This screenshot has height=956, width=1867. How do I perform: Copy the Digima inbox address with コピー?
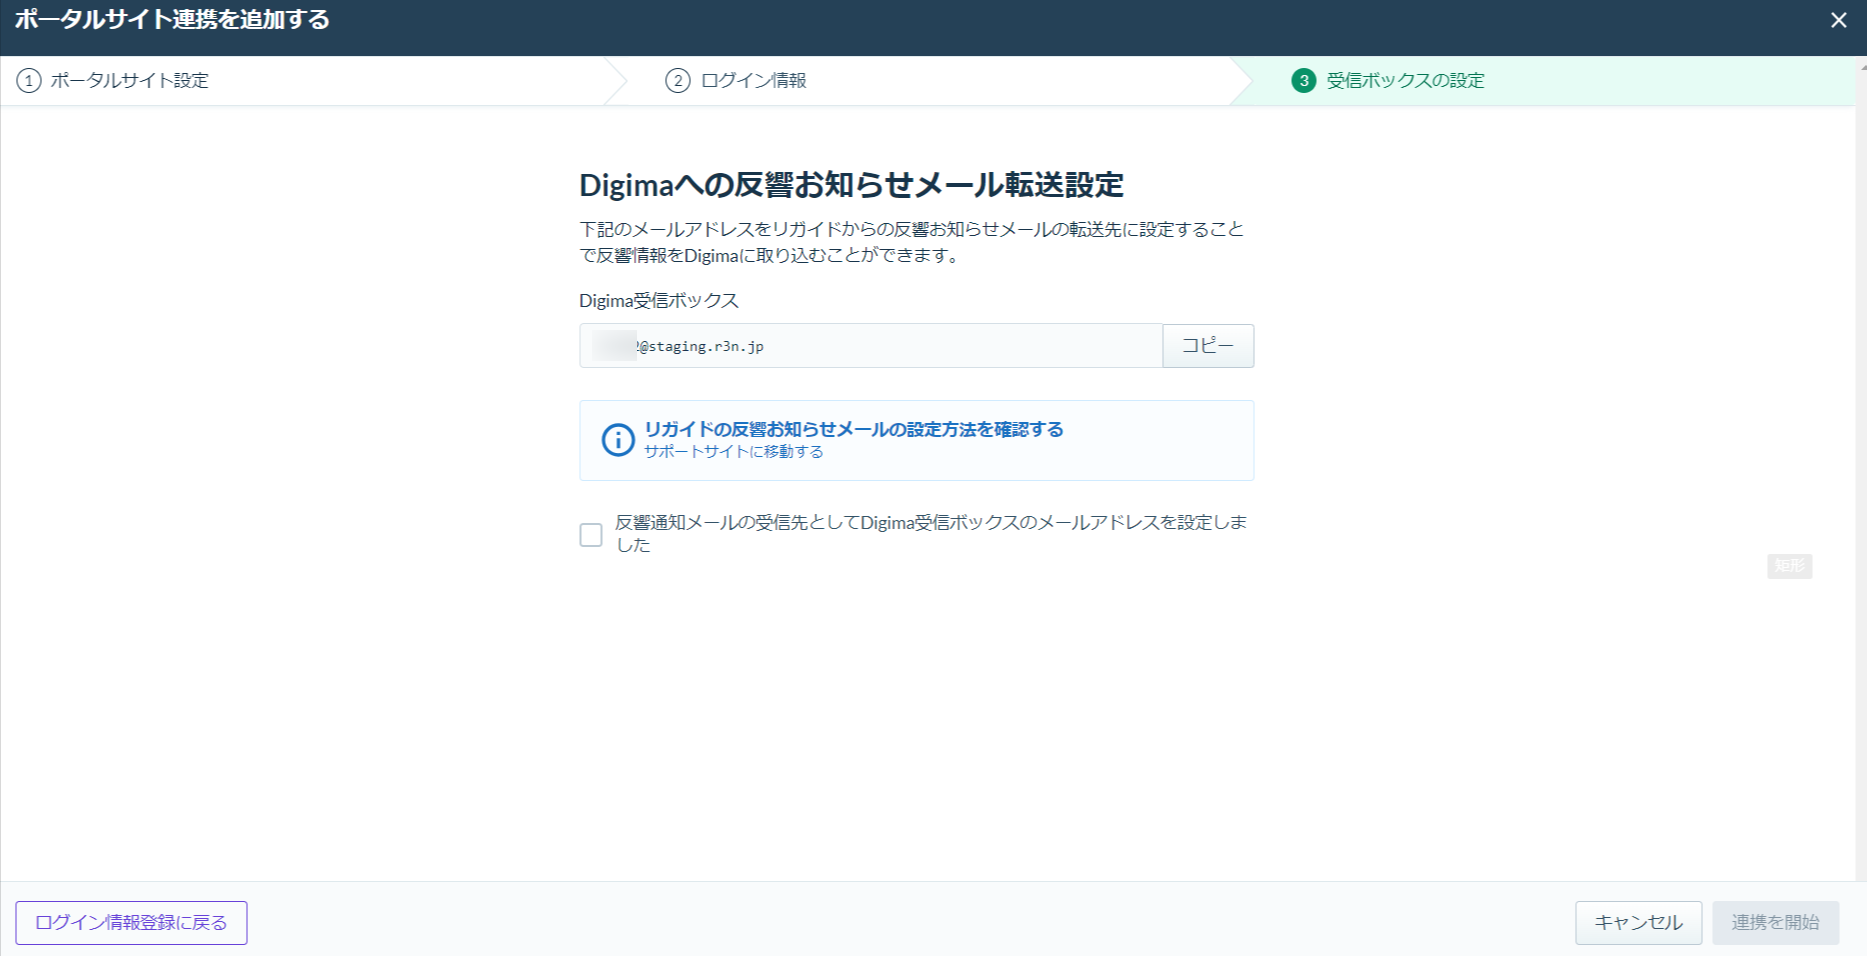tap(1208, 346)
